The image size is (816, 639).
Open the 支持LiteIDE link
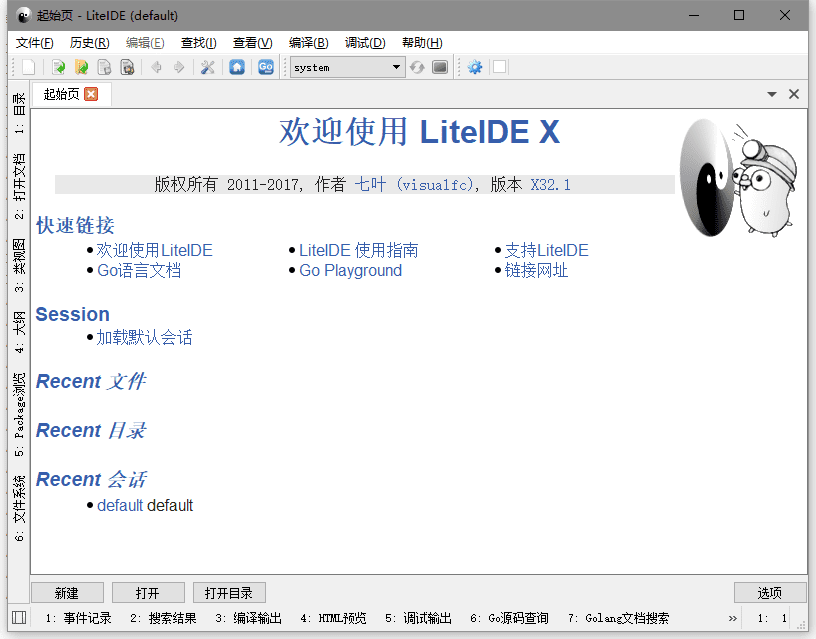click(x=546, y=250)
